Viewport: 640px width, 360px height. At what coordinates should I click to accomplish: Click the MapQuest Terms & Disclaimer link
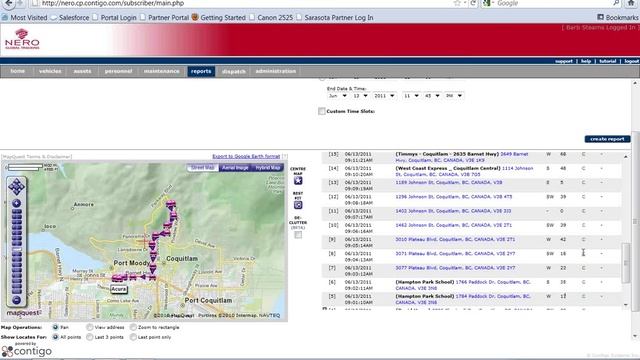coord(36,156)
